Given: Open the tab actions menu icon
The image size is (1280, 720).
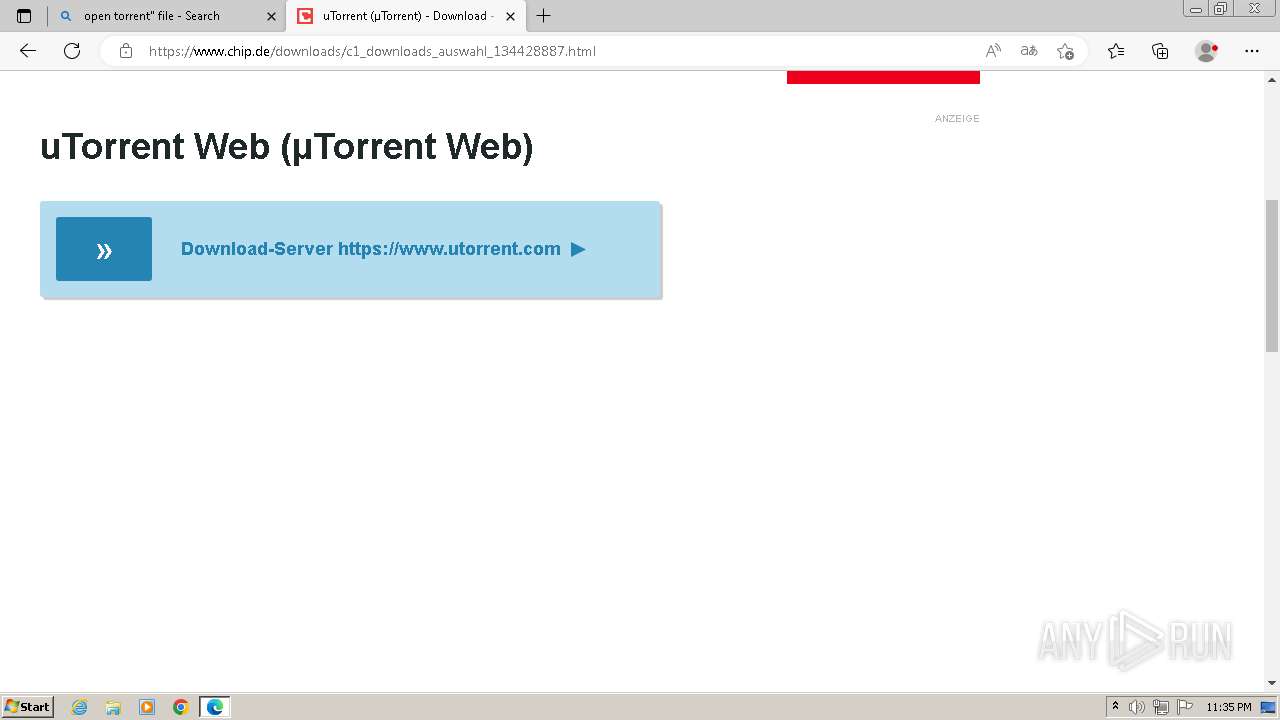Looking at the screenshot, I should [x=24, y=16].
